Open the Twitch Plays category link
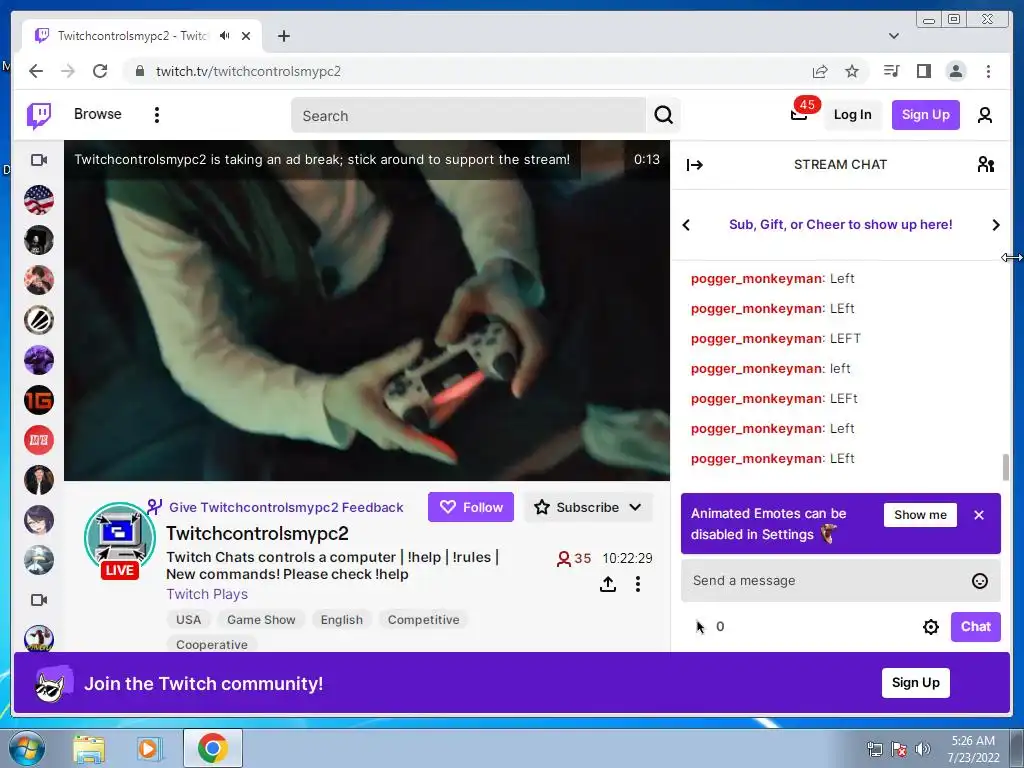Screen dimensions: 1024x768 tap(207, 594)
